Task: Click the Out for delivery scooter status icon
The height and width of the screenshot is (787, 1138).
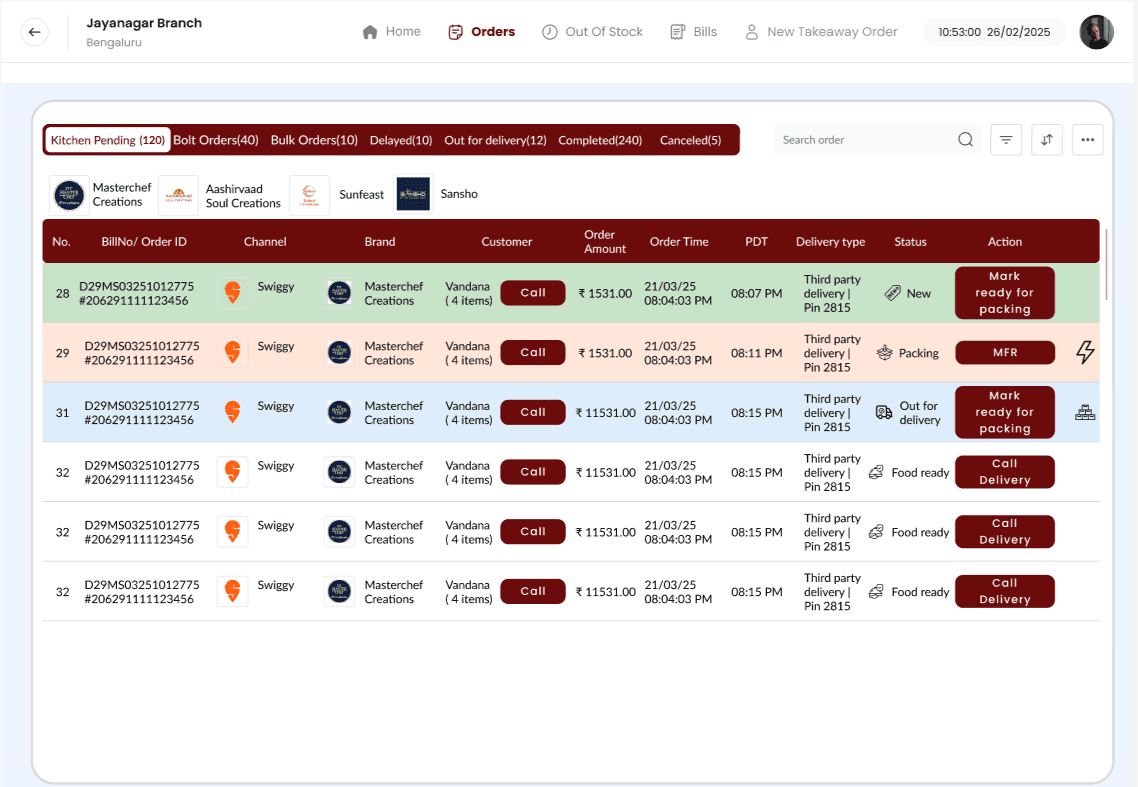Action: [x=882, y=411]
